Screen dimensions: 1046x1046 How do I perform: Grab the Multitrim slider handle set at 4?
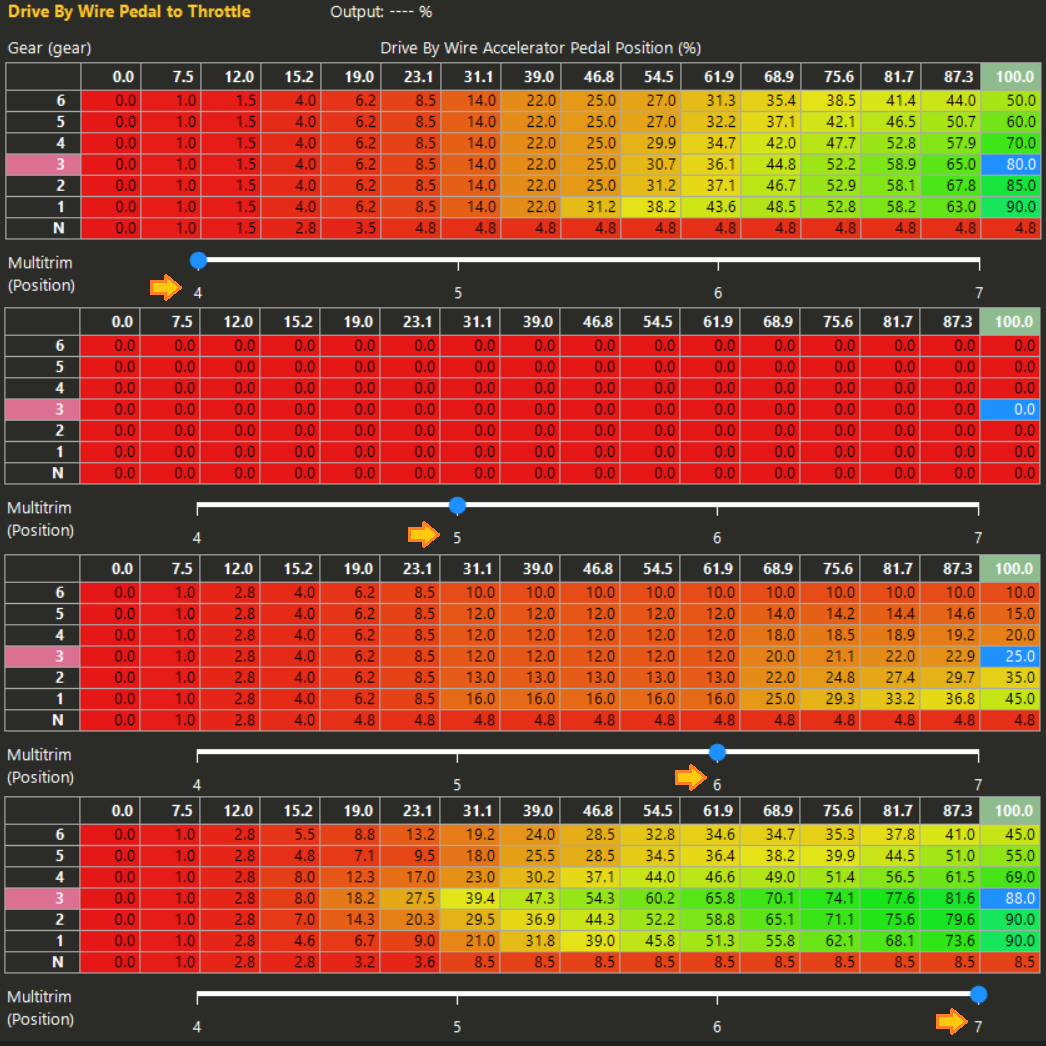click(x=198, y=260)
